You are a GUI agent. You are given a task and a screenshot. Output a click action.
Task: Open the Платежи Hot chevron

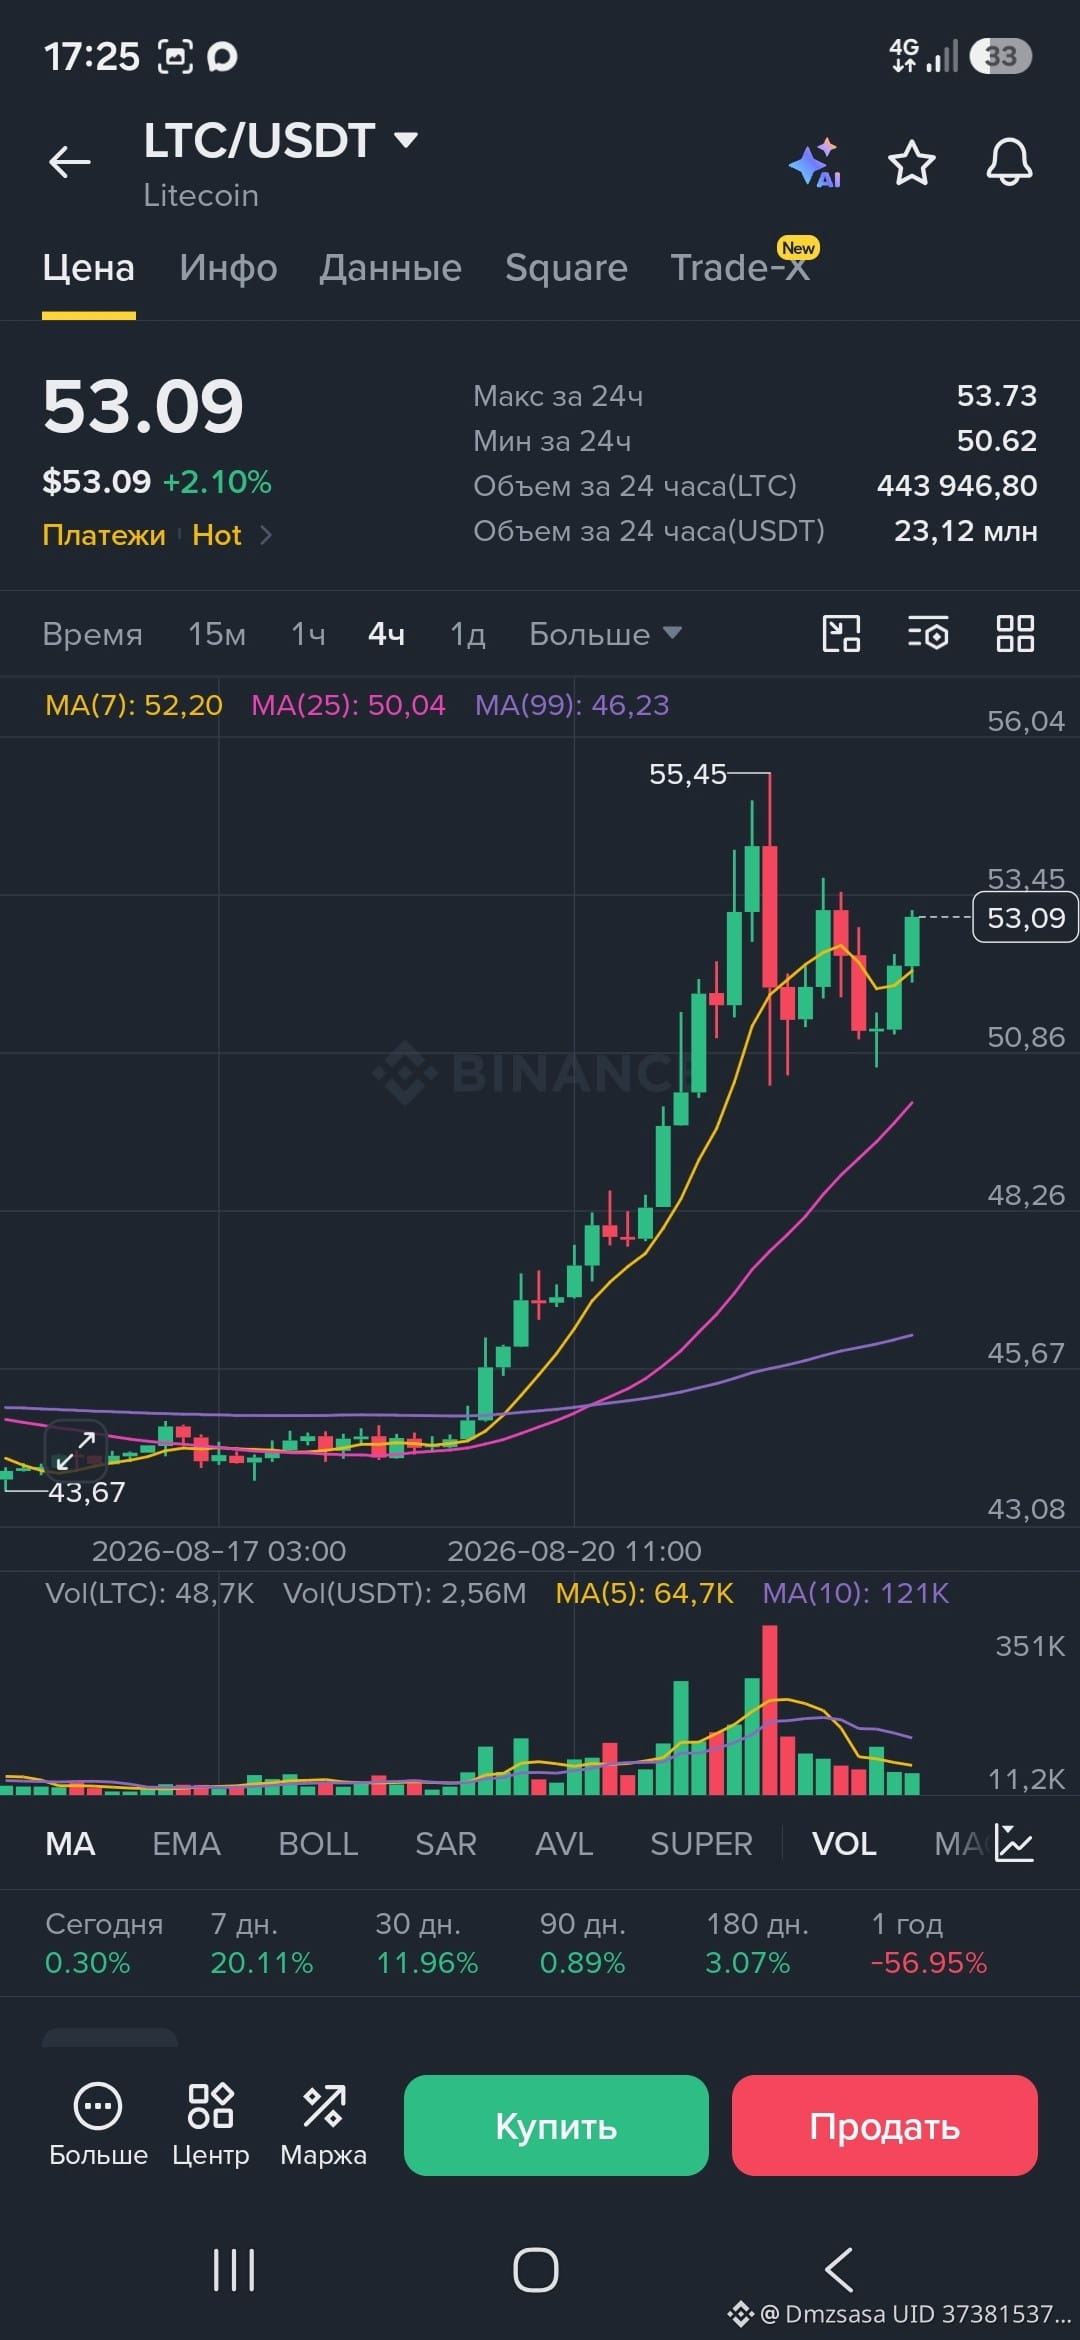point(266,535)
